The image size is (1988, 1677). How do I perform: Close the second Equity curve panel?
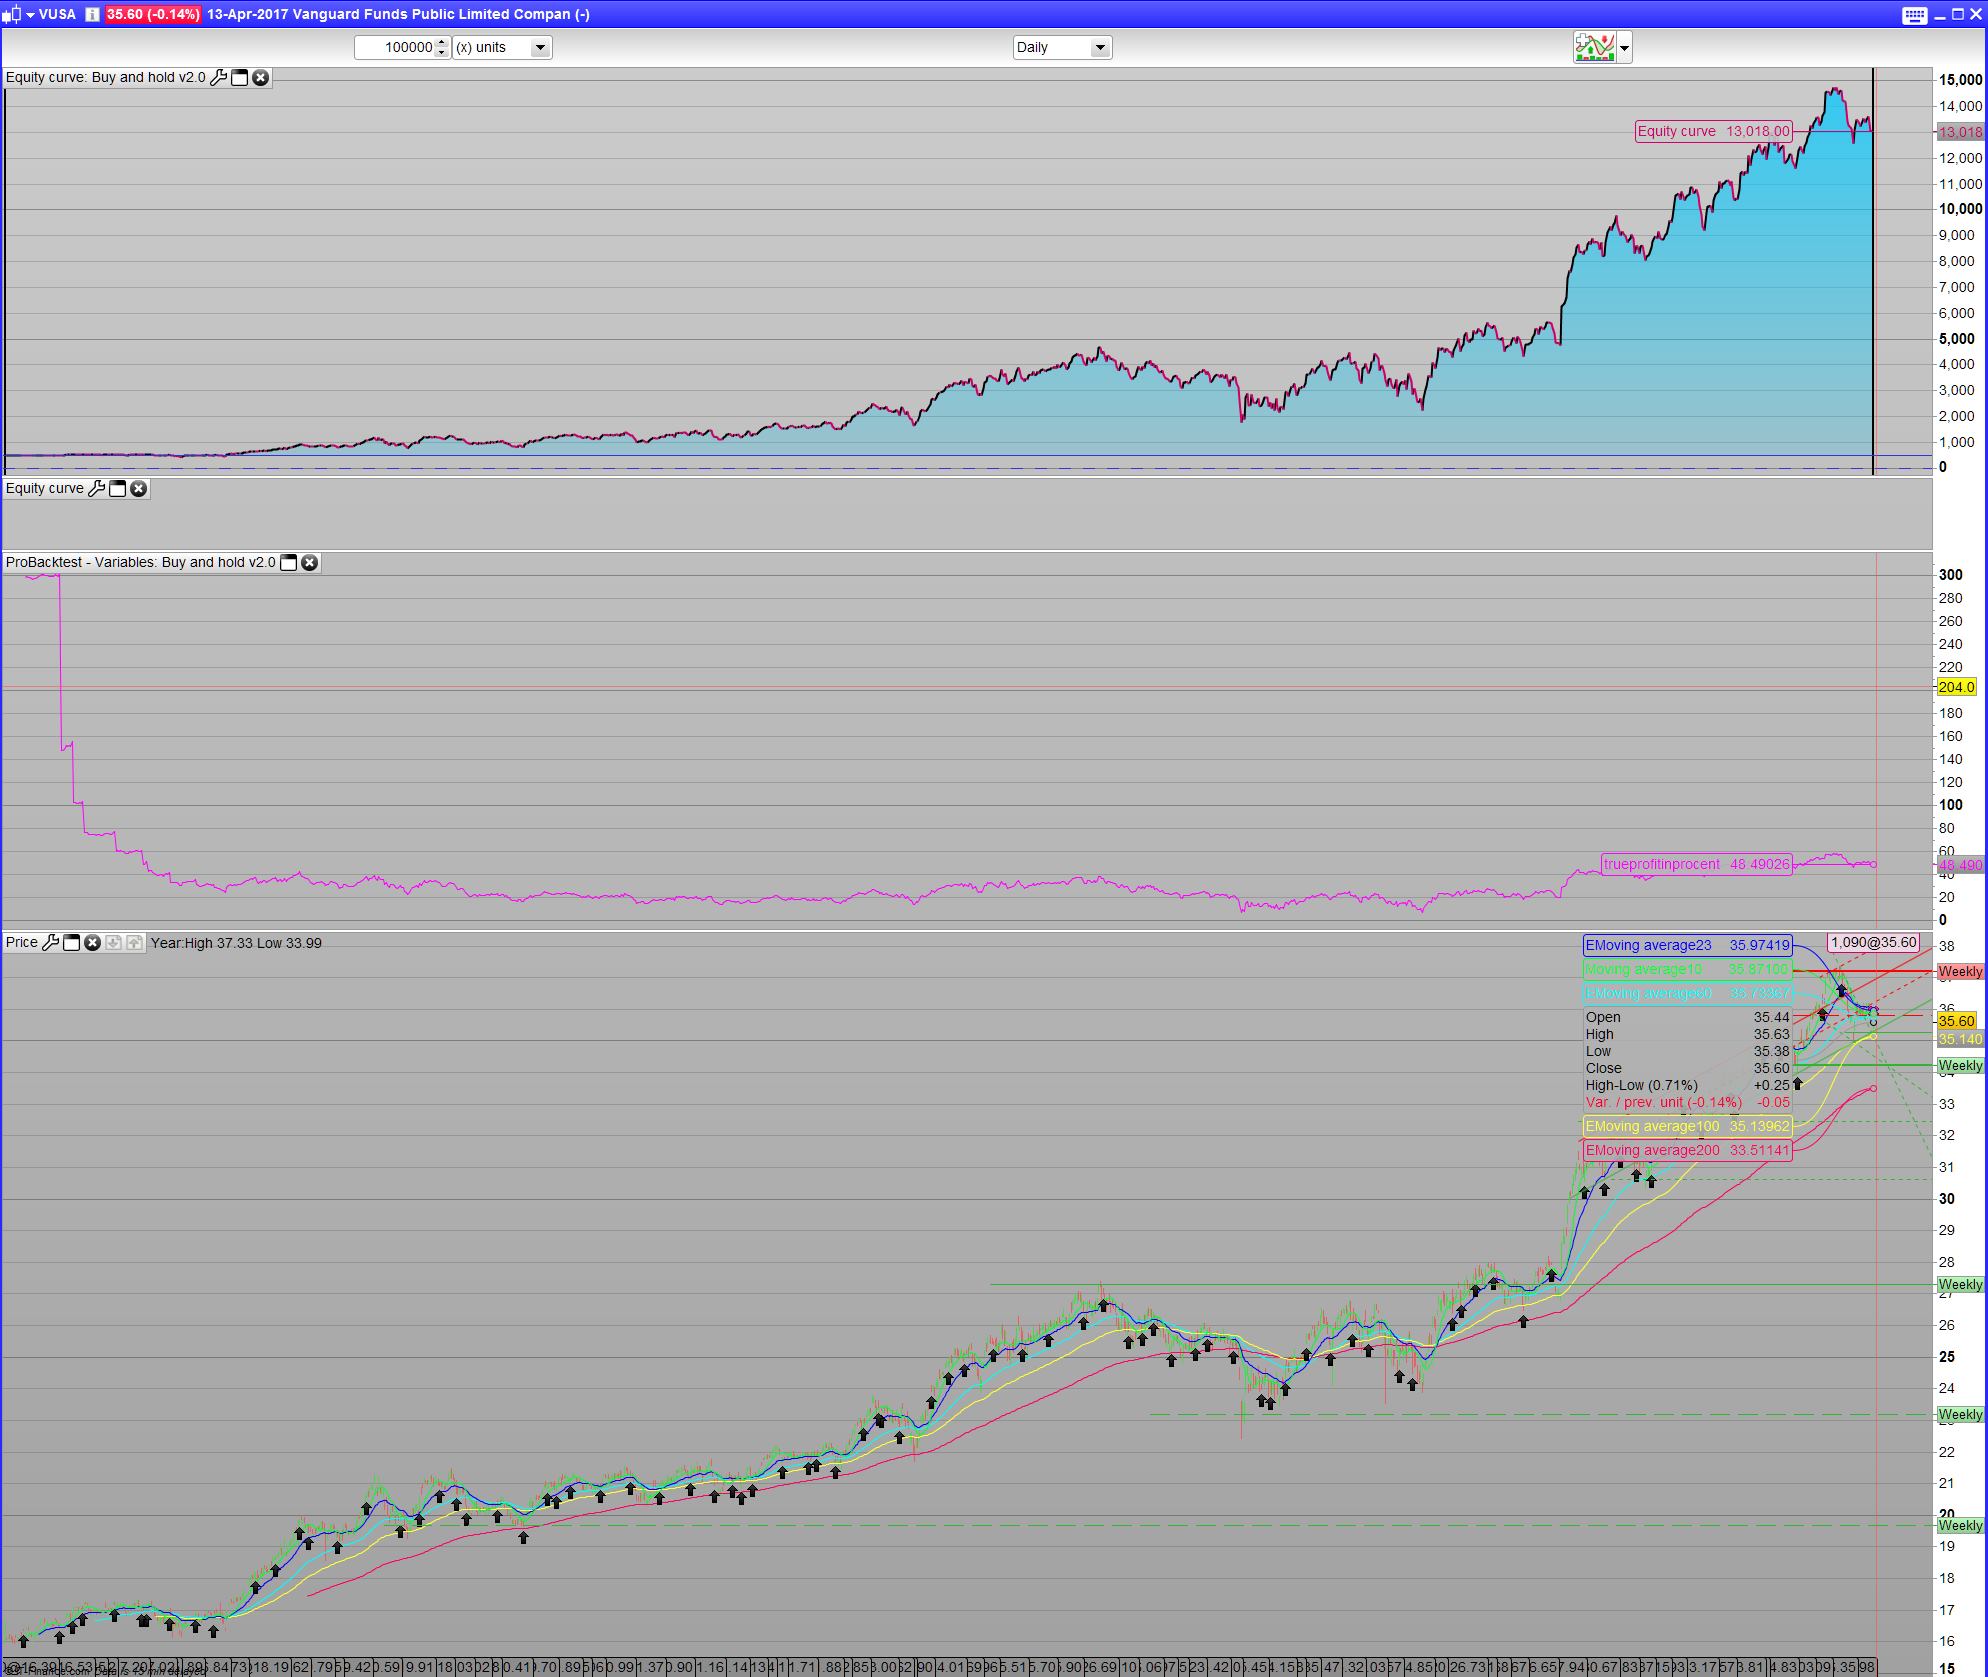point(139,489)
